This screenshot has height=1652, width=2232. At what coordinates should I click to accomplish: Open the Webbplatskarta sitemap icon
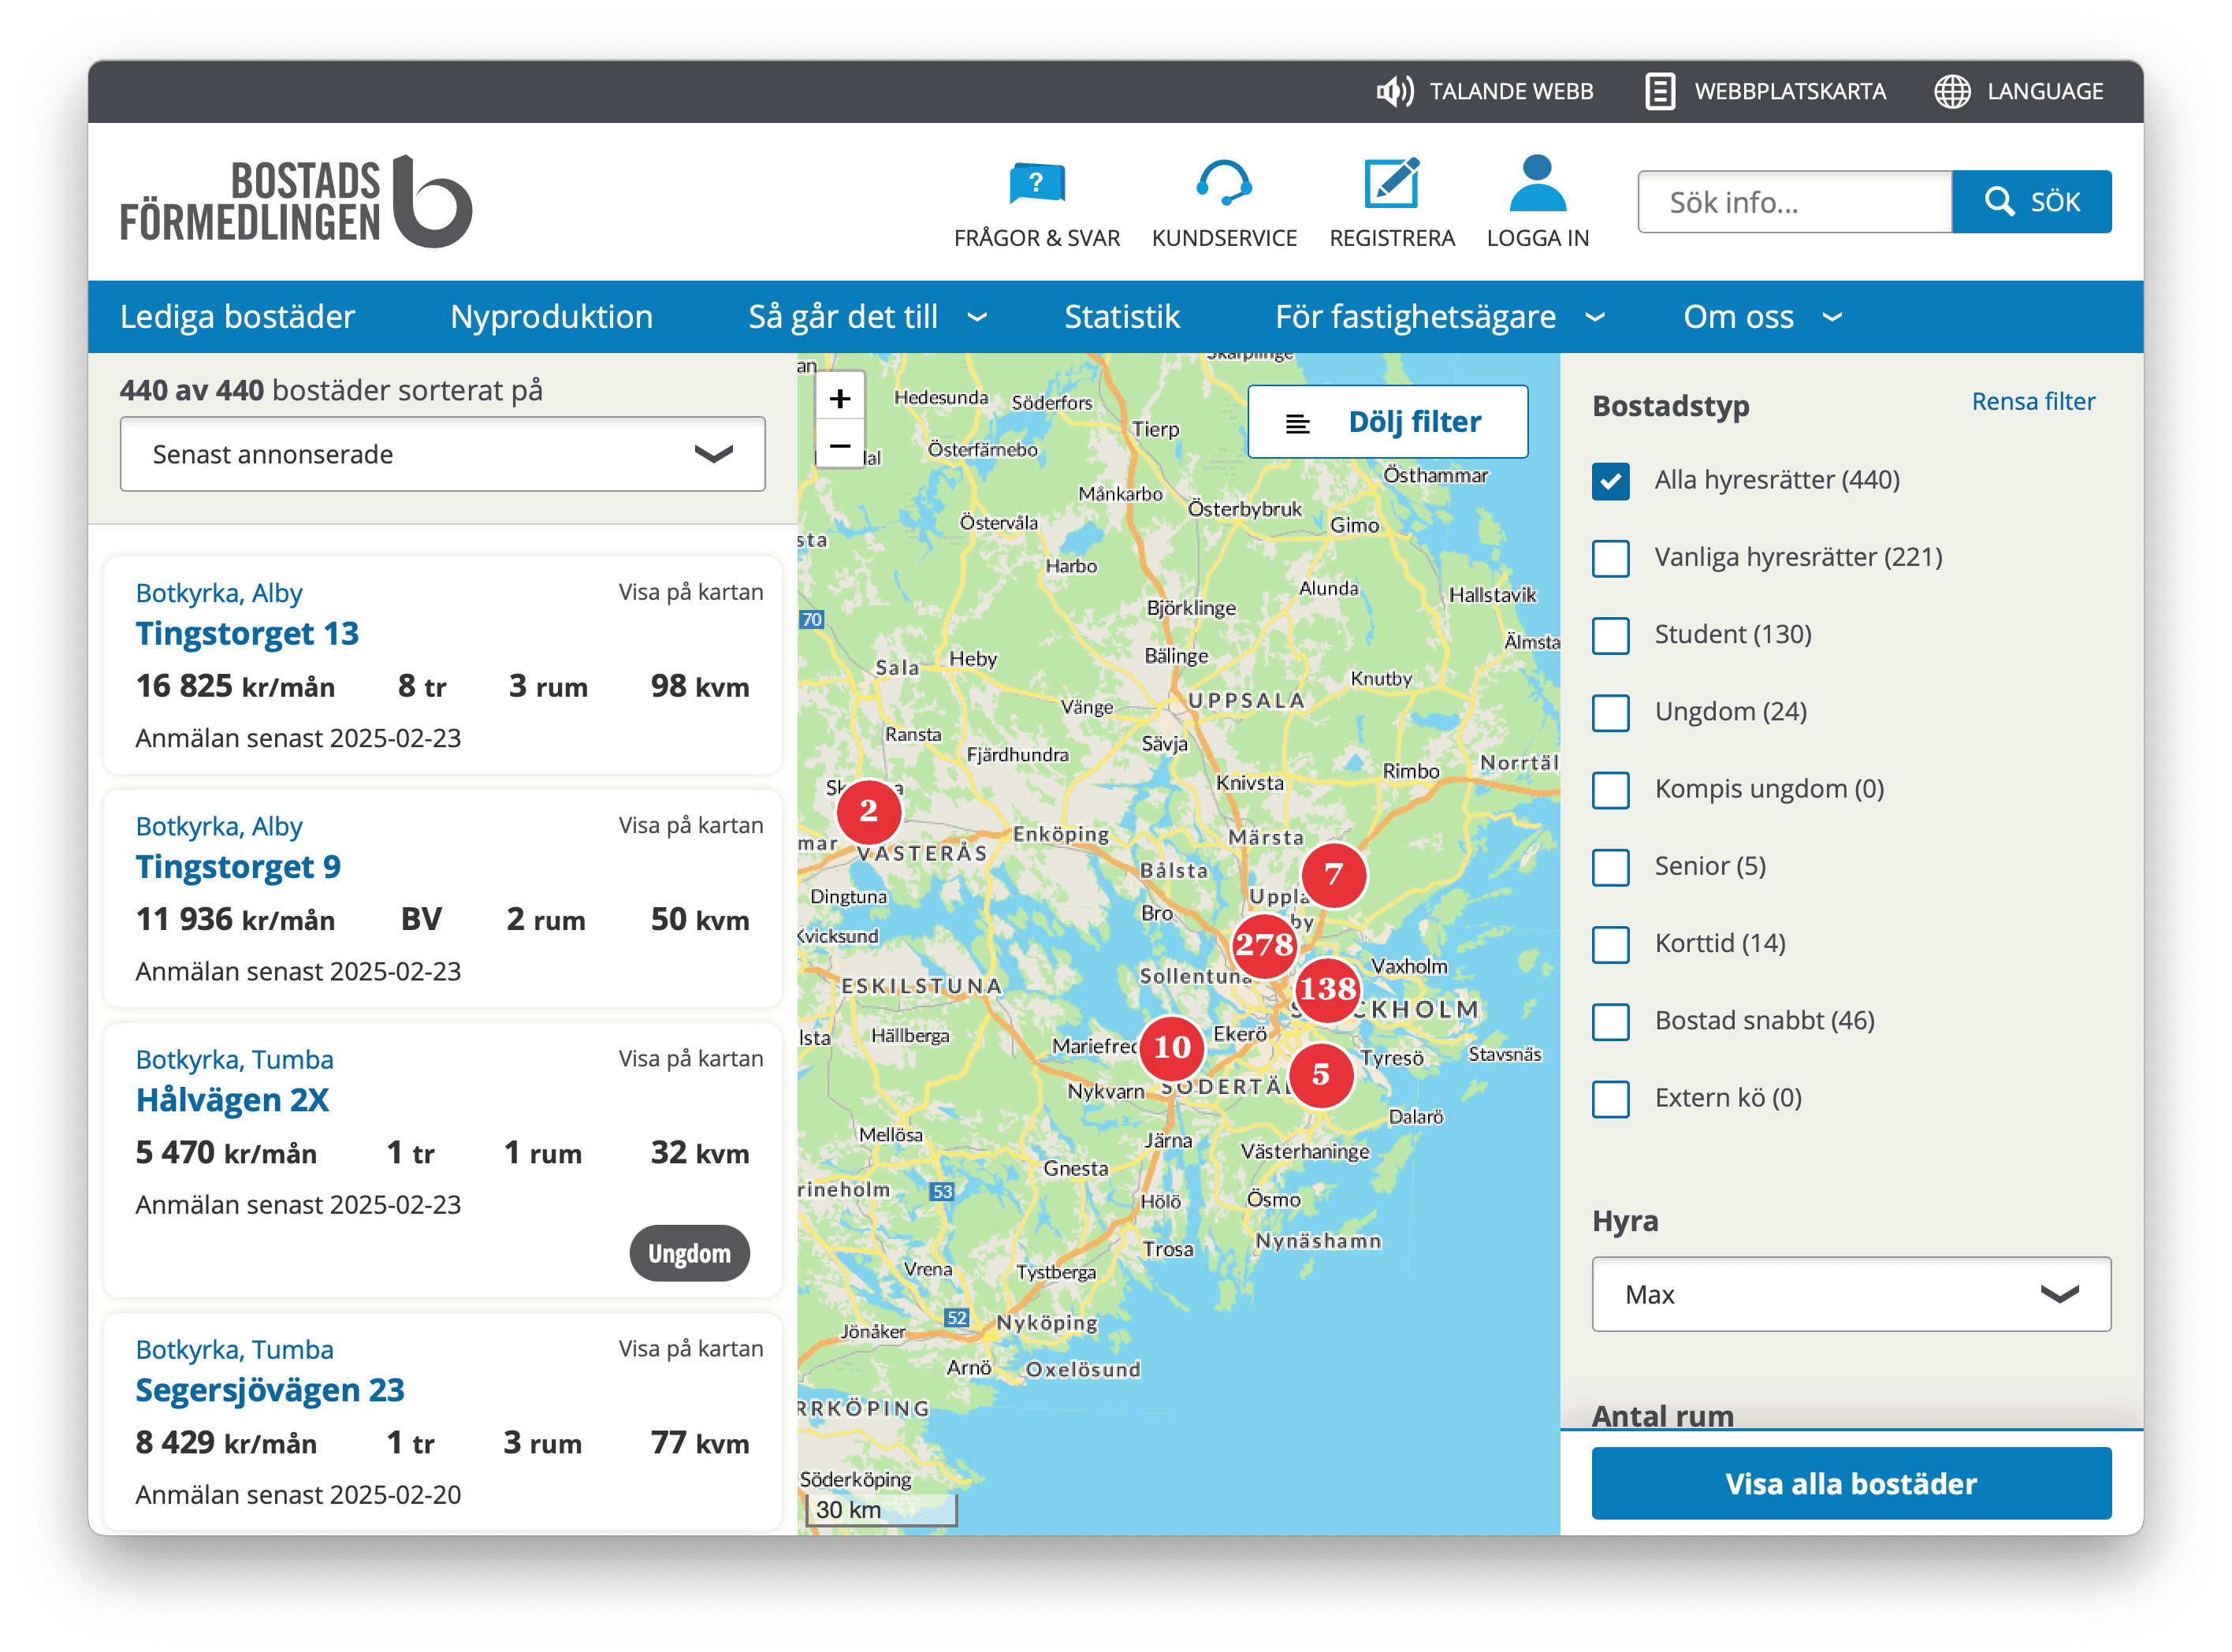[x=1660, y=91]
